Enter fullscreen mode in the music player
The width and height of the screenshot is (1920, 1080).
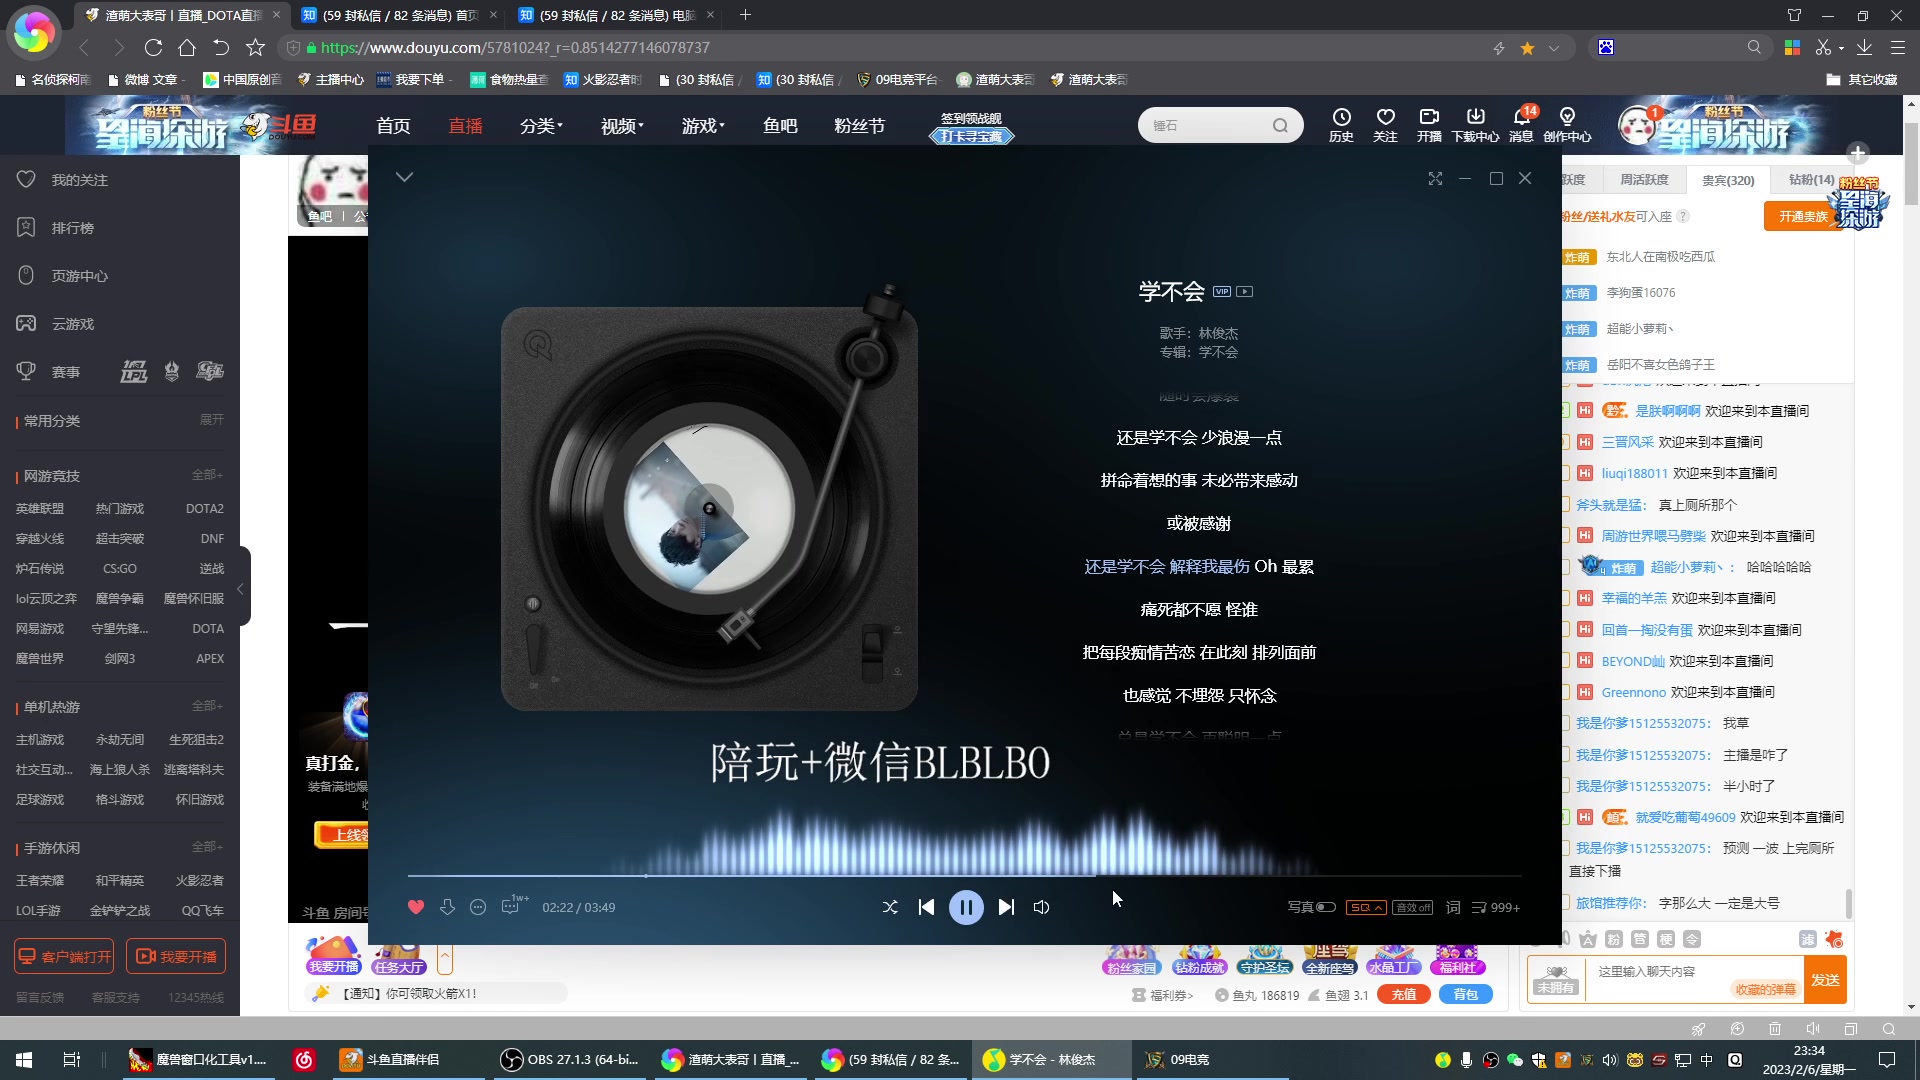1435,178
